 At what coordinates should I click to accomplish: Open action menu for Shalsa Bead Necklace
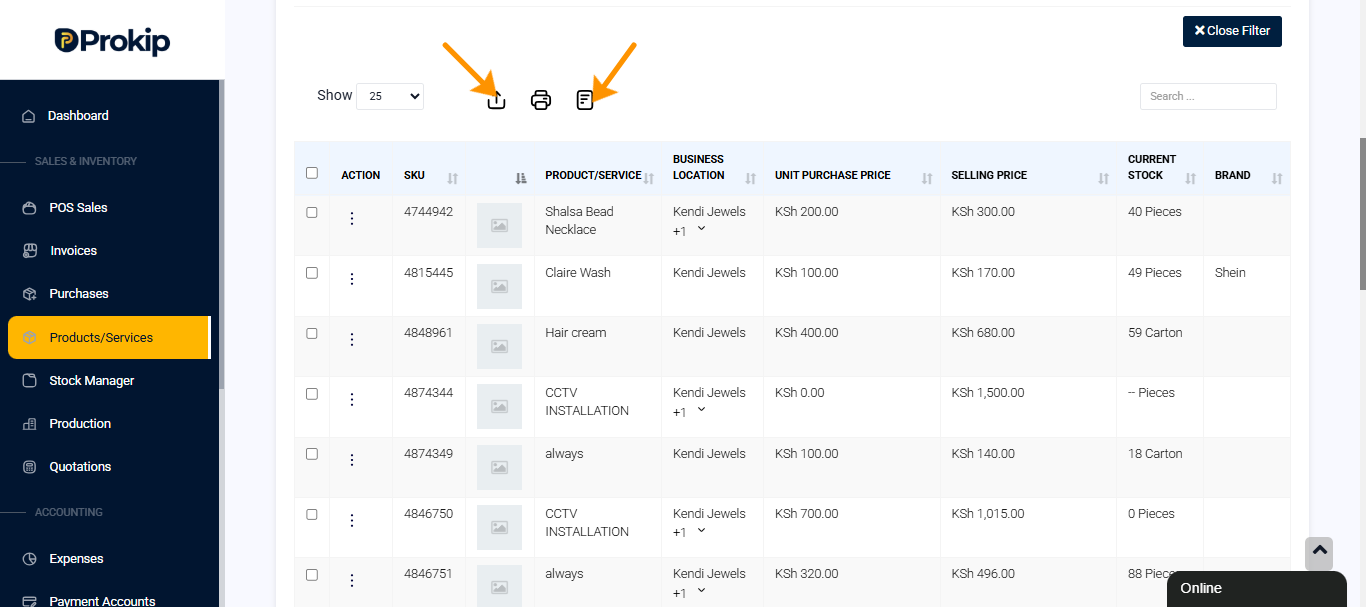[351, 219]
